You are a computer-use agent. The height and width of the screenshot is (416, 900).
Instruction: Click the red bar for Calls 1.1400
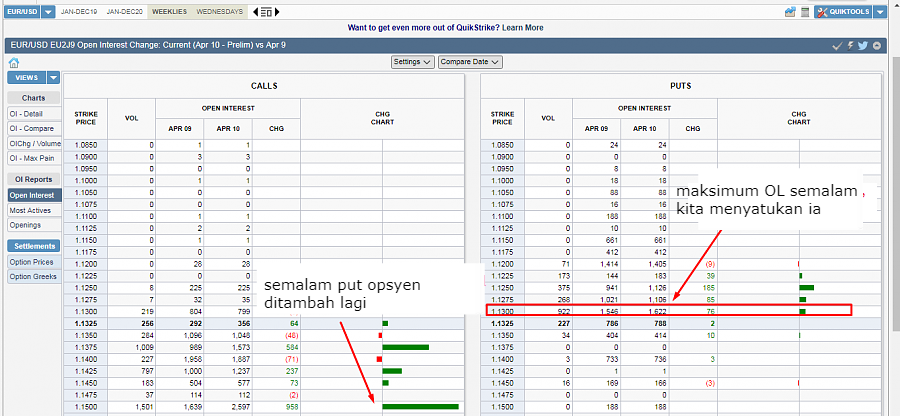coord(379,359)
